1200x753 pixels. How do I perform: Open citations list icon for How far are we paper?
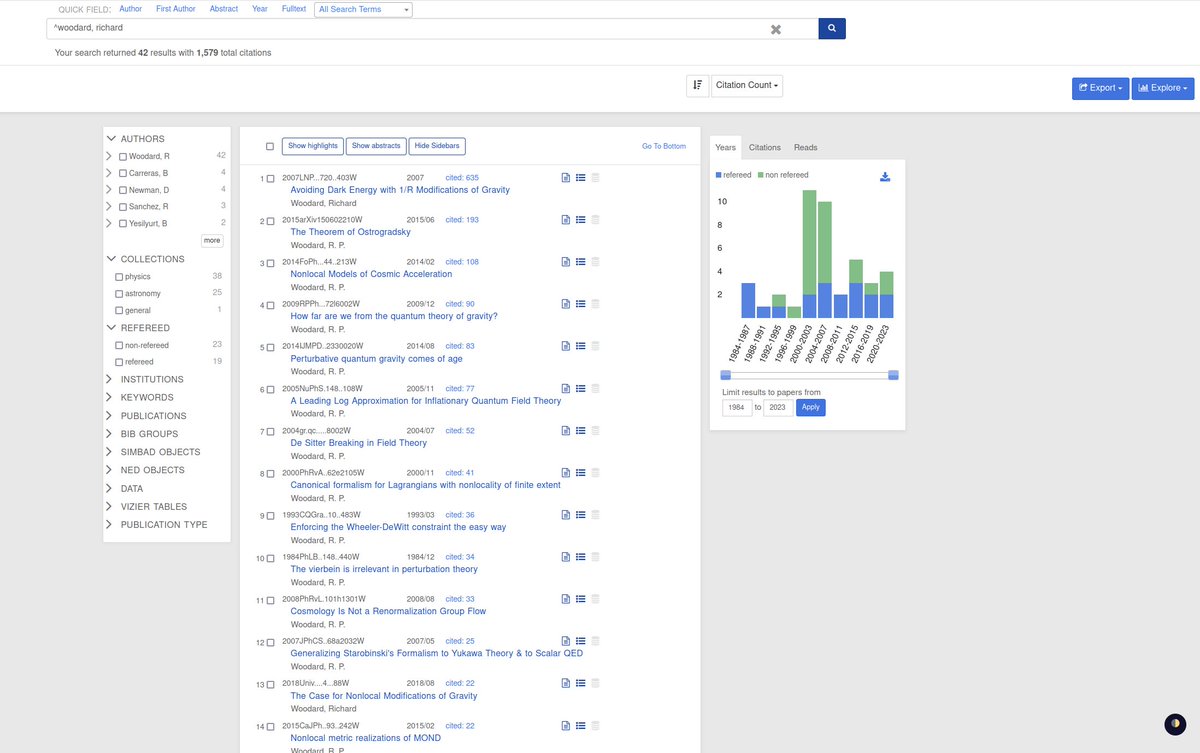(x=580, y=304)
